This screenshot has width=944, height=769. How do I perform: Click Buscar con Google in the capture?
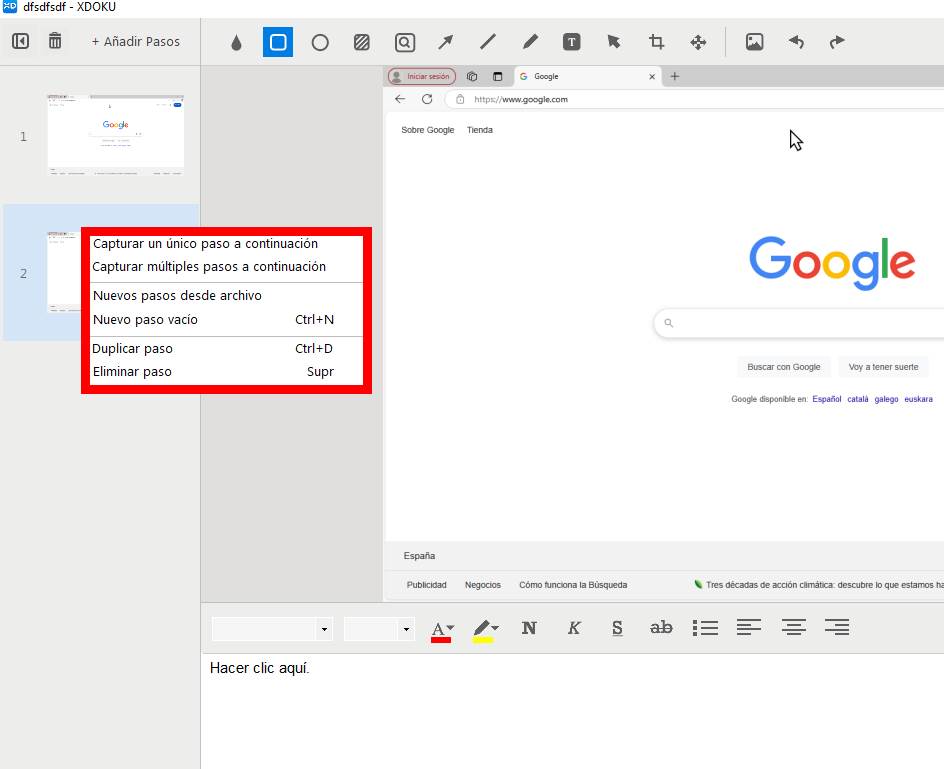point(784,367)
